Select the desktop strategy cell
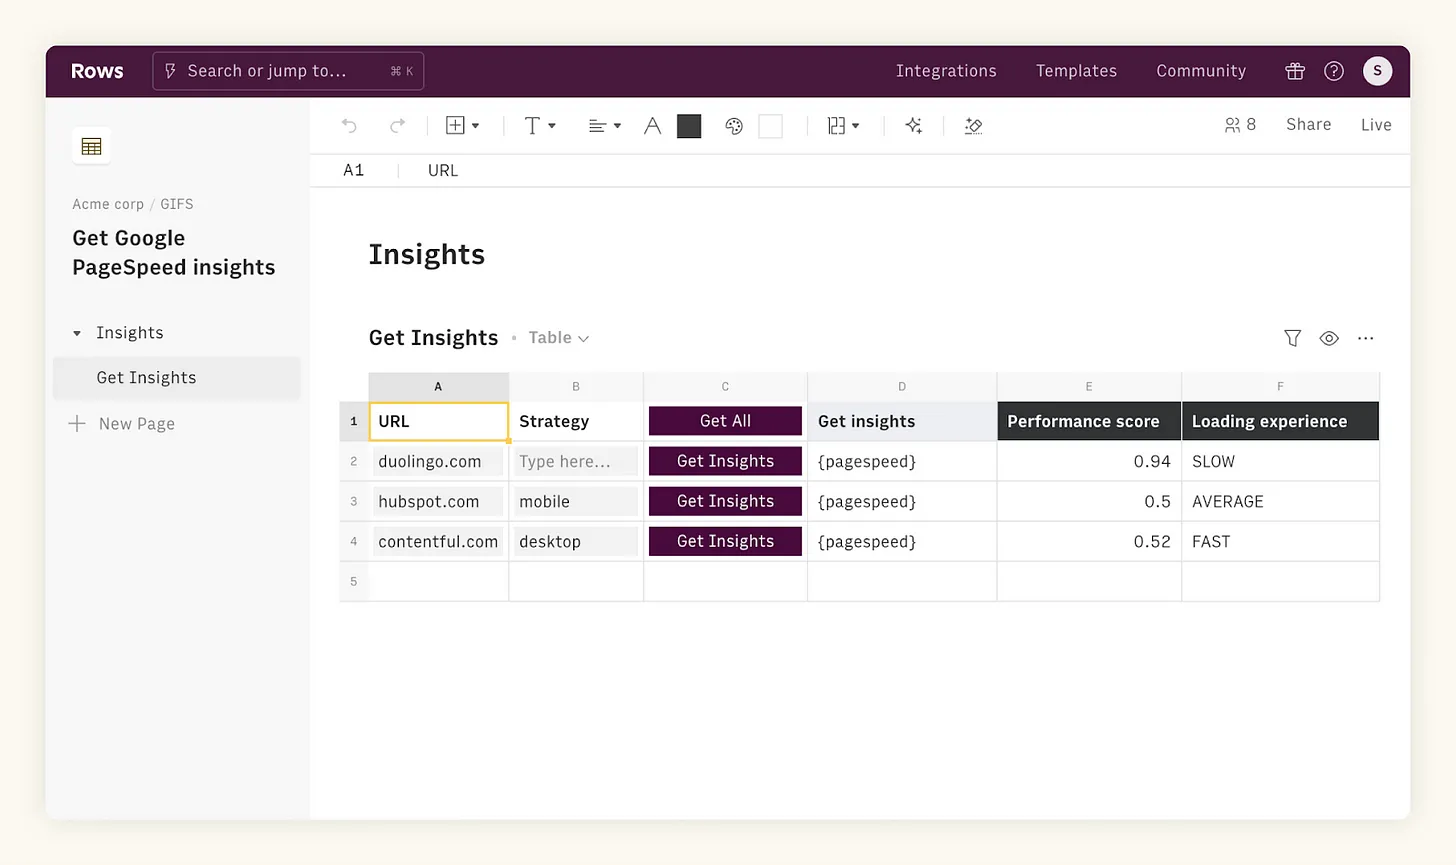Screen dimensions: 1456x865 click(x=576, y=541)
